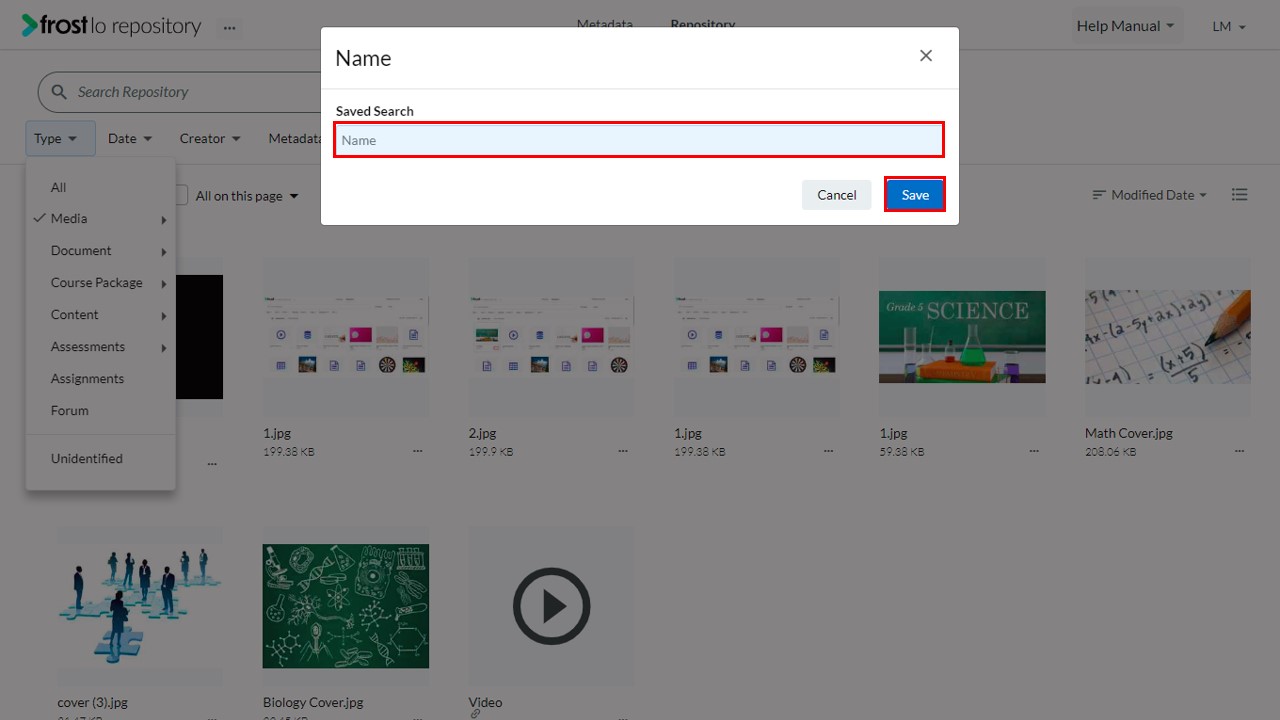Select Content in Type menu
This screenshot has width=1280, height=720.
(75, 315)
